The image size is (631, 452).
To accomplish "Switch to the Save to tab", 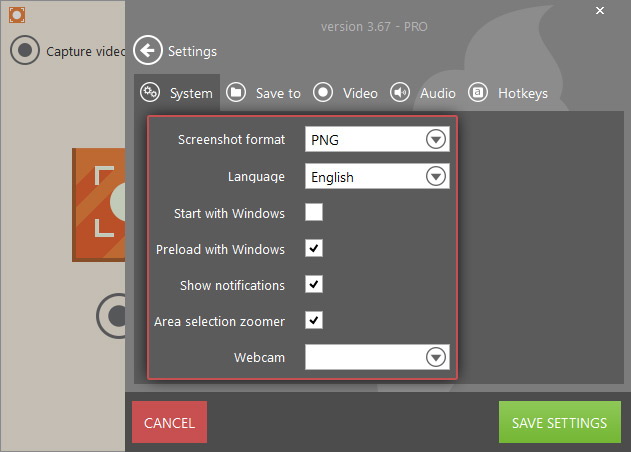I will pos(277,93).
